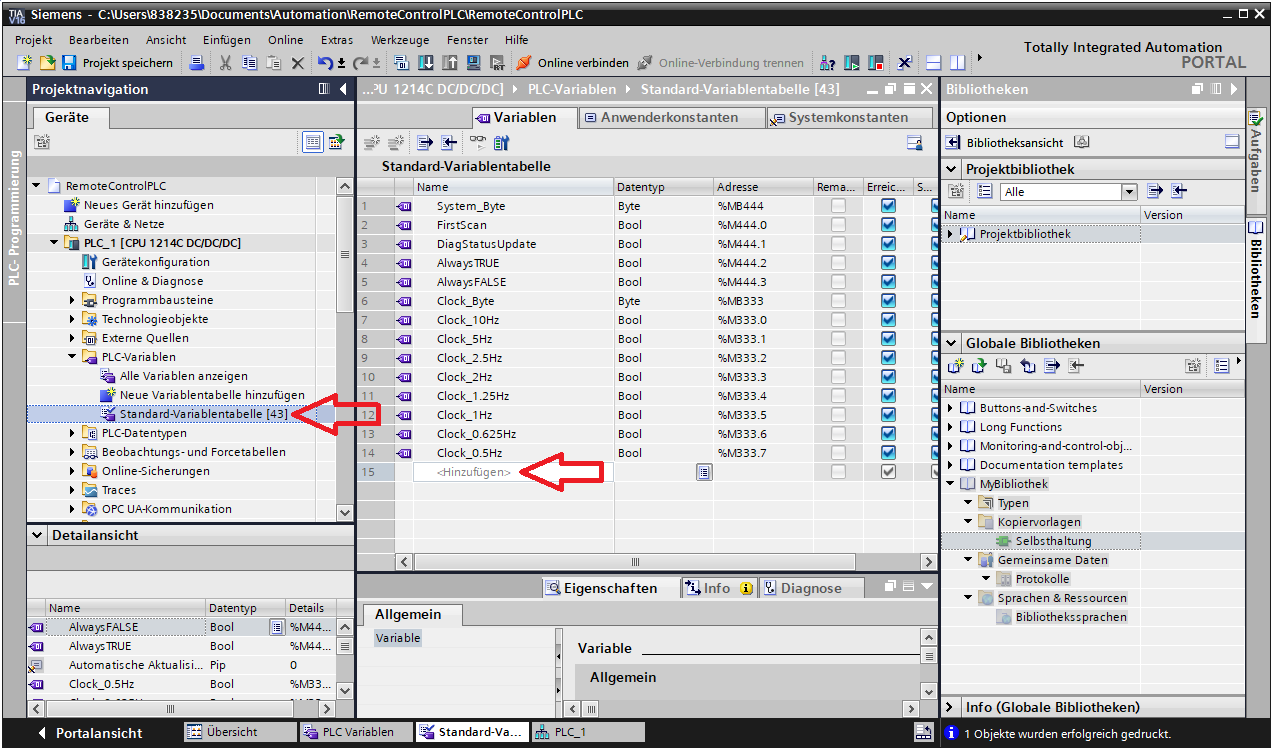
Task: Click the open global library icon
Action: (979, 366)
